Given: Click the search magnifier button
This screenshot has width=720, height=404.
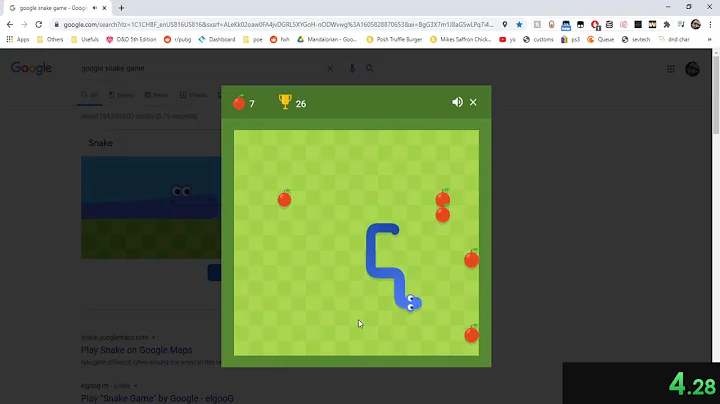Looking at the screenshot, I should (x=370, y=68).
